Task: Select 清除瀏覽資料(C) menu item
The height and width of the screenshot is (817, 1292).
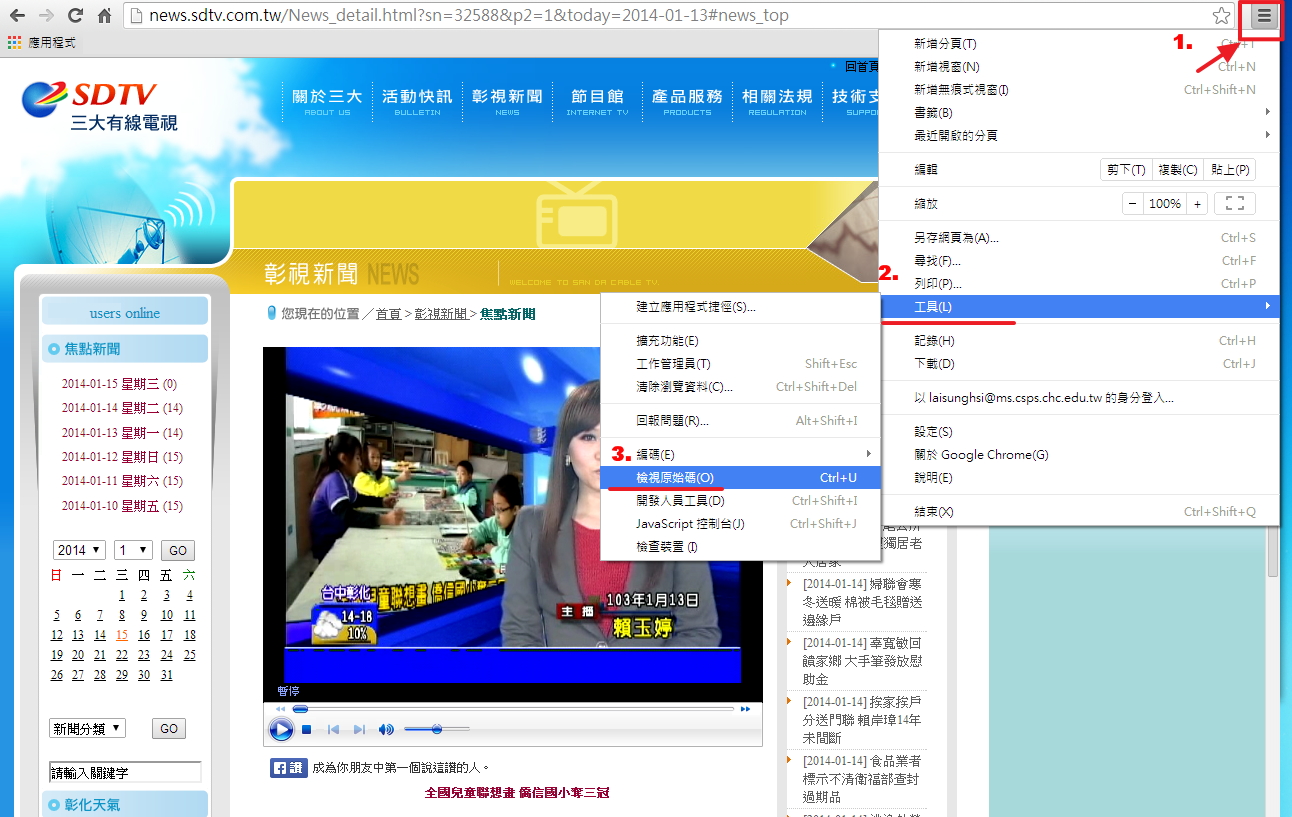Action: 740,387
